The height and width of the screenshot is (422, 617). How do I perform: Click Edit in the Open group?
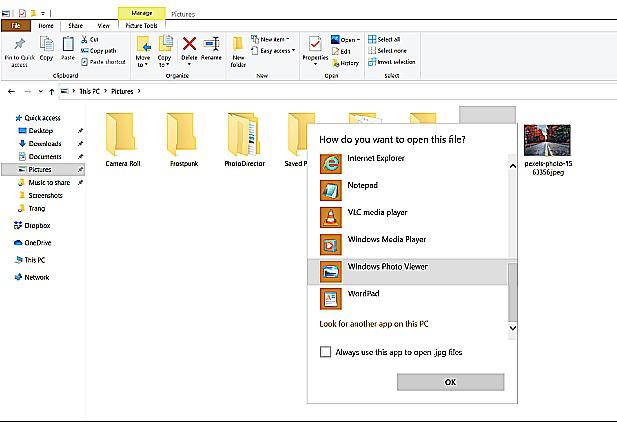(x=341, y=51)
